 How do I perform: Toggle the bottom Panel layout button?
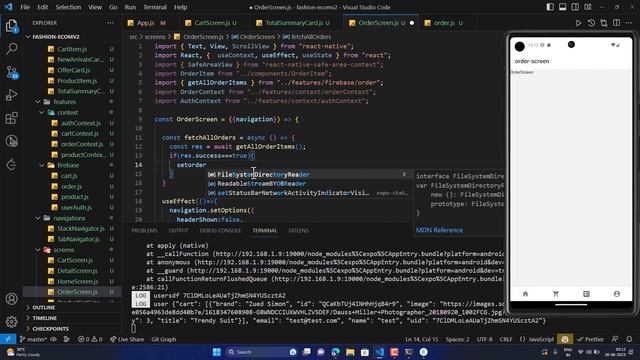(x=562, y=7)
